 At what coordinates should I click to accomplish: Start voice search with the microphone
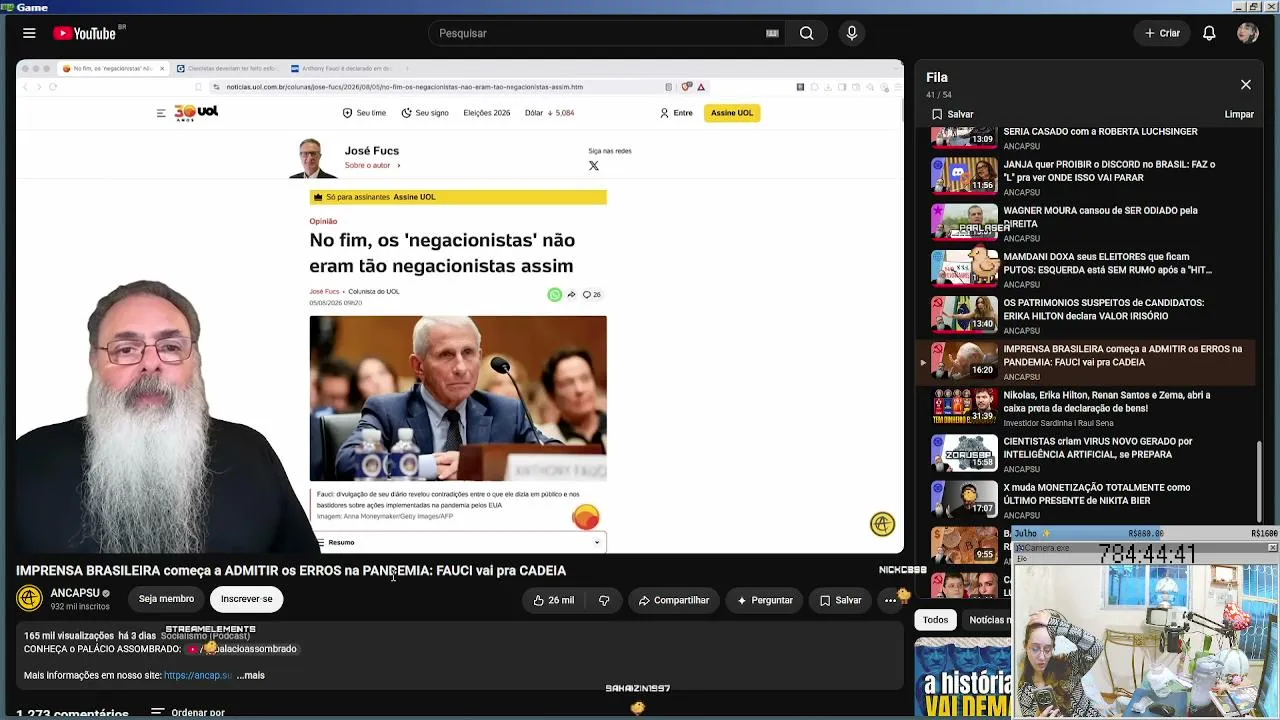852,33
